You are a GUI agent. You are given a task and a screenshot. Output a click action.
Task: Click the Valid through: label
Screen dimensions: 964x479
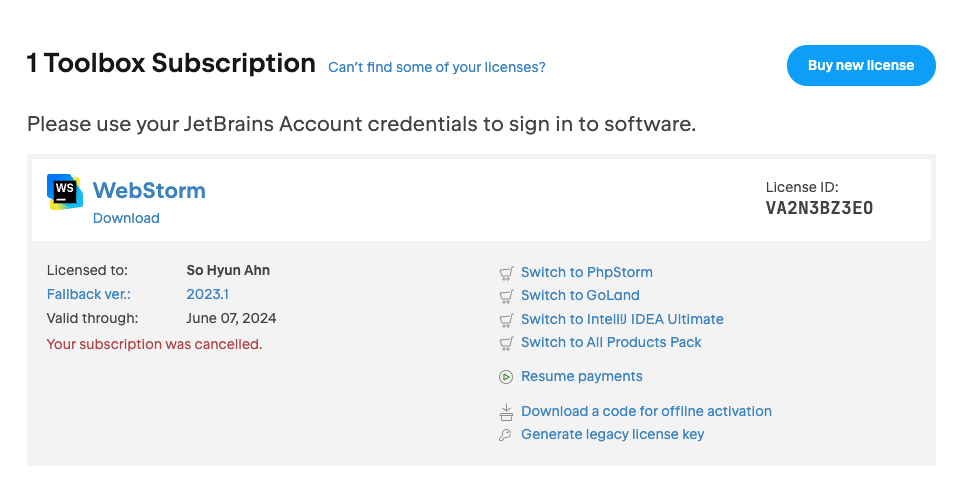(92, 319)
